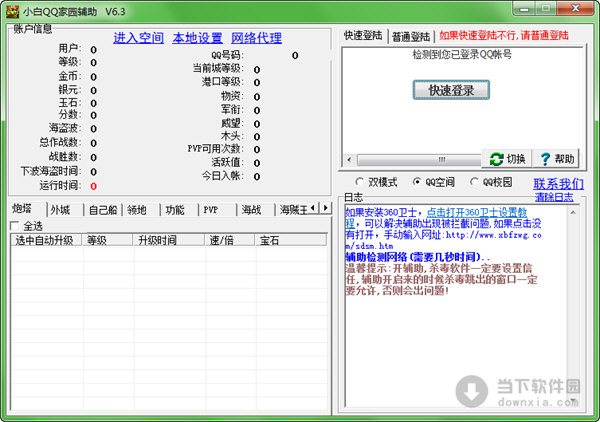Open the 网络代理 link

(256, 38)
